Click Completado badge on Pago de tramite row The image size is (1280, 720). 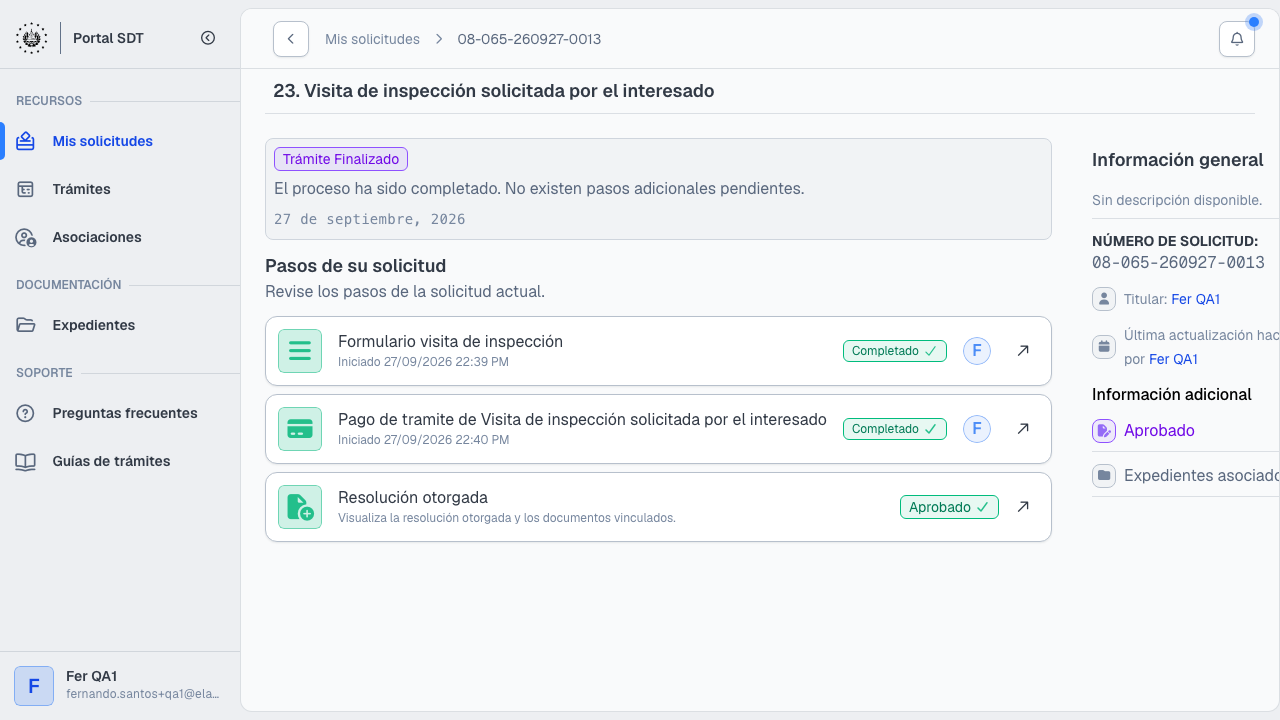click(x=895, y=429)
